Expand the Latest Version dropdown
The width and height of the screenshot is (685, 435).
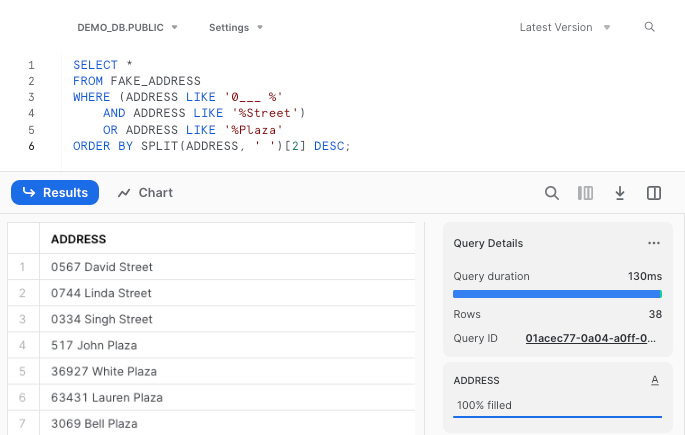click(565, 28)
